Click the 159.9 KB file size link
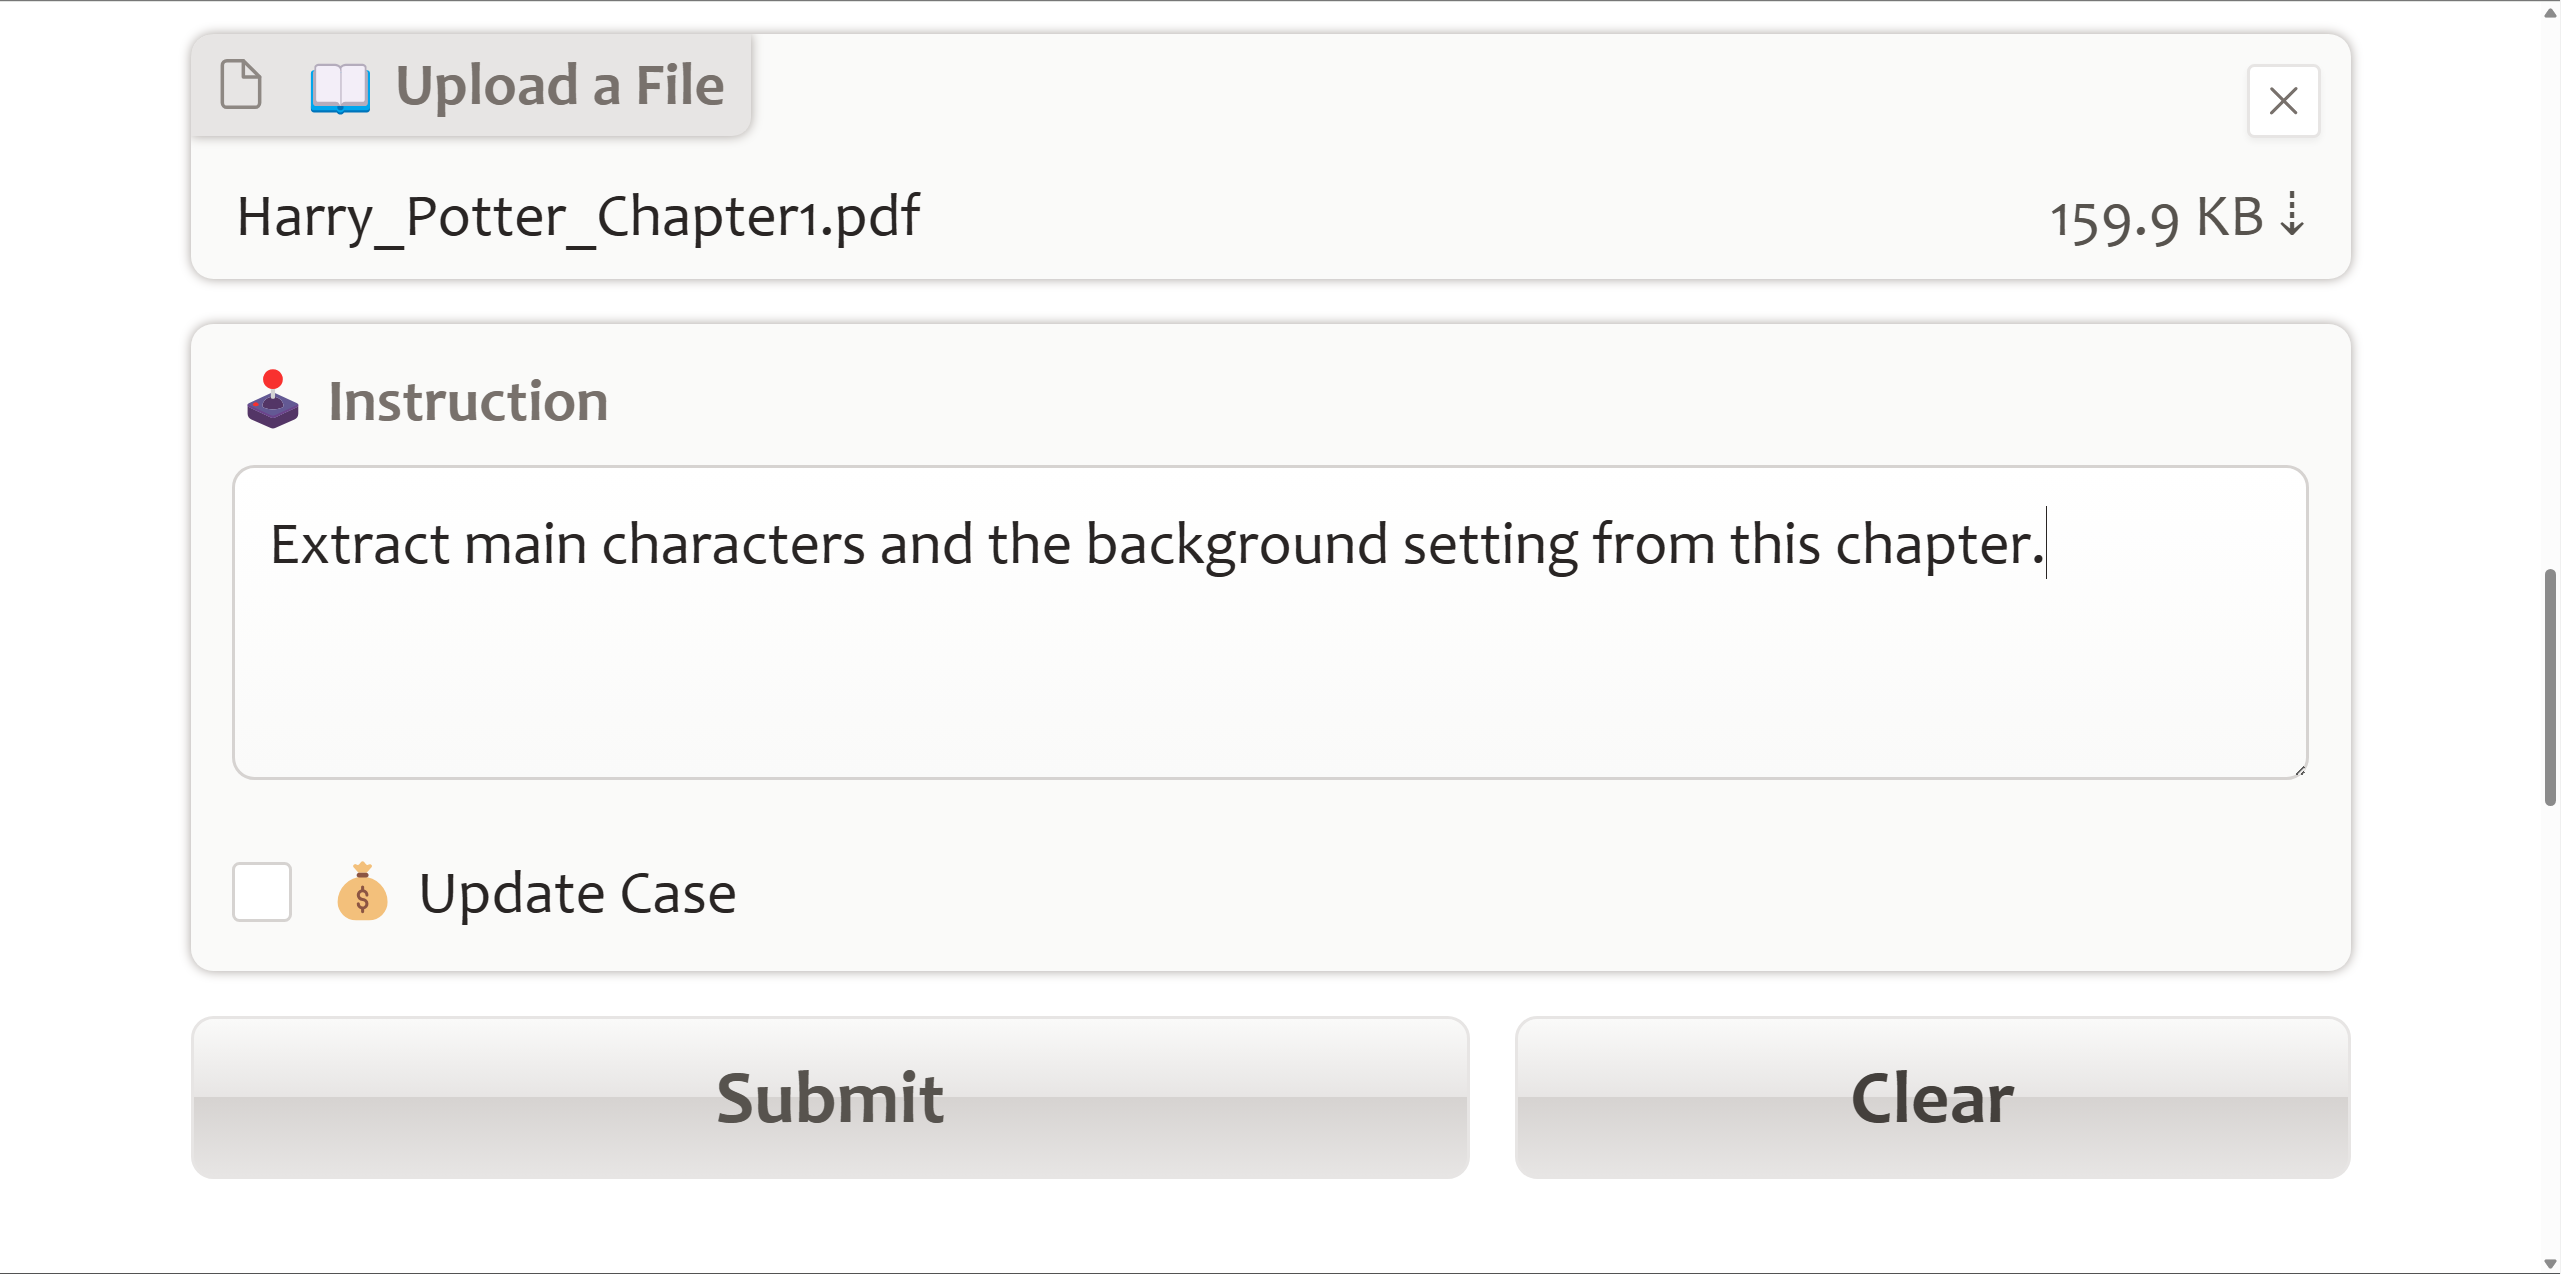Image resolution: width=2561 pixels, height=1274 pixels. (x=2156, y=217)
